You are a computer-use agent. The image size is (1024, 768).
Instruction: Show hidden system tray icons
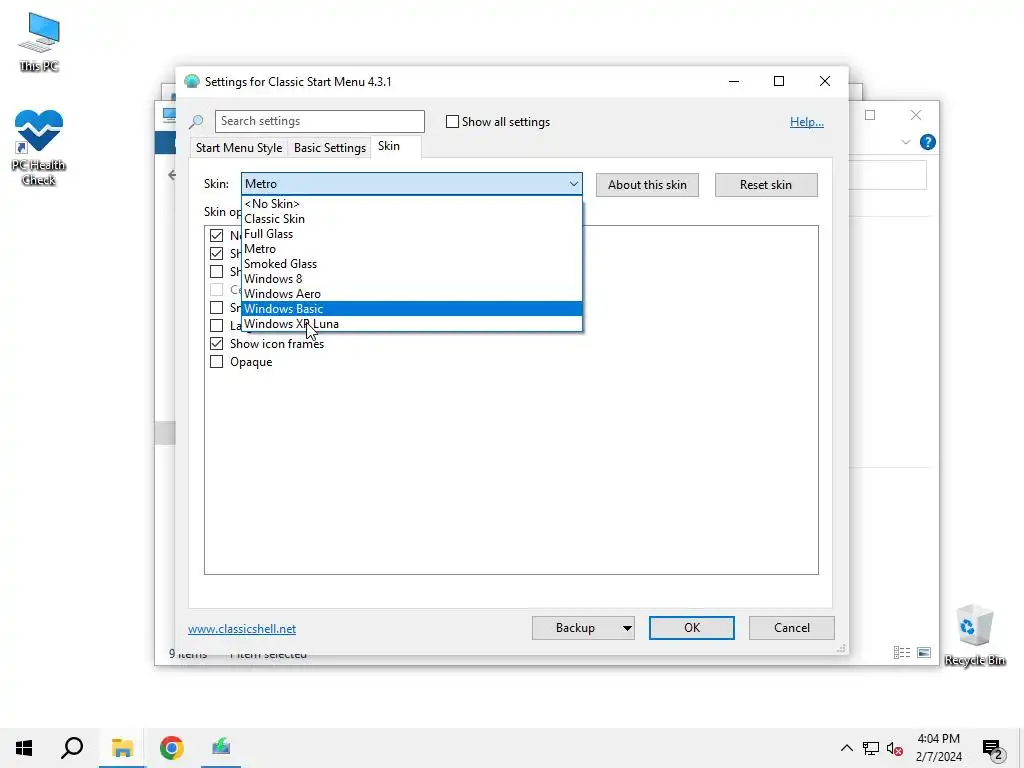(x=846, y=748)
